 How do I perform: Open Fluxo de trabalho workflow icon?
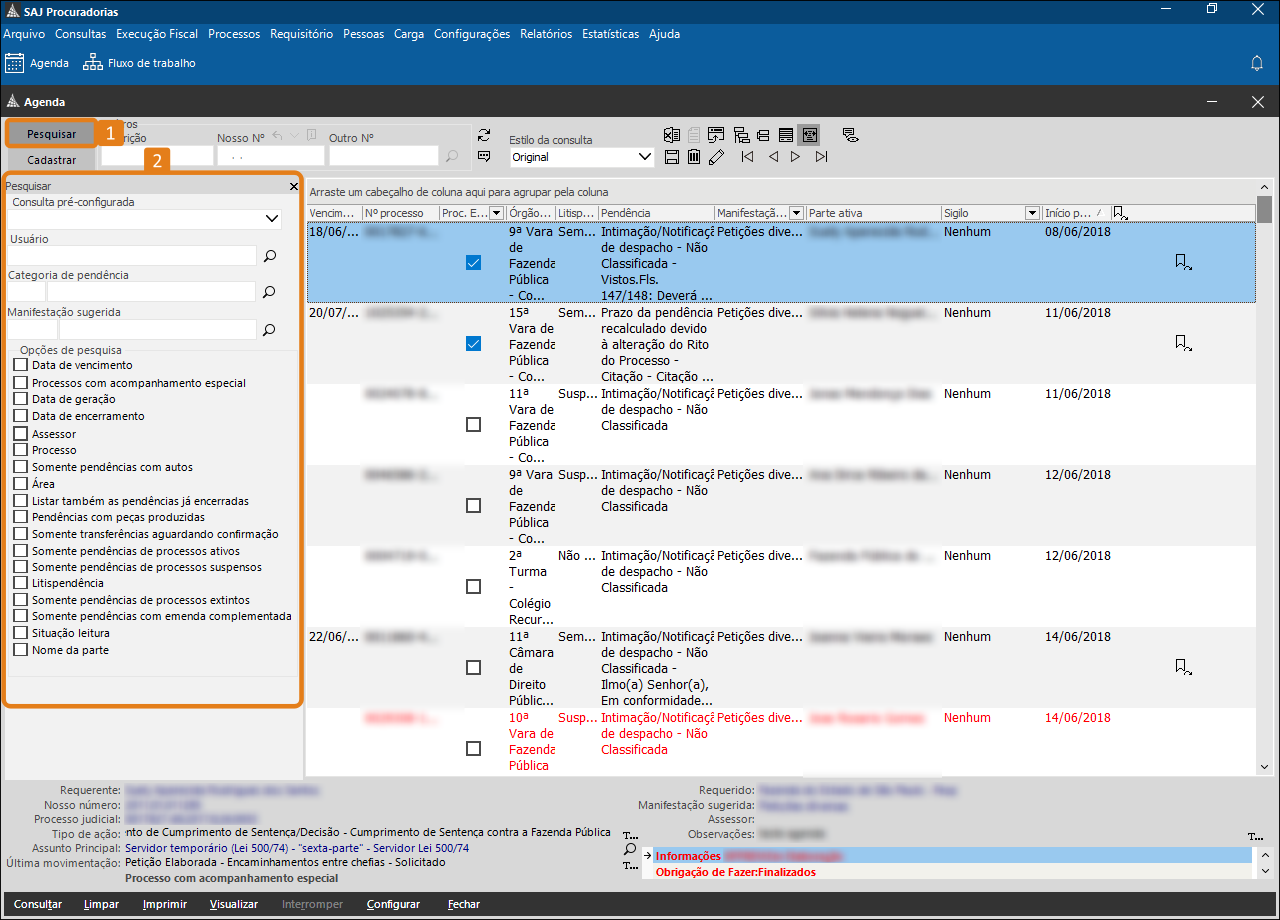(93, 63)
